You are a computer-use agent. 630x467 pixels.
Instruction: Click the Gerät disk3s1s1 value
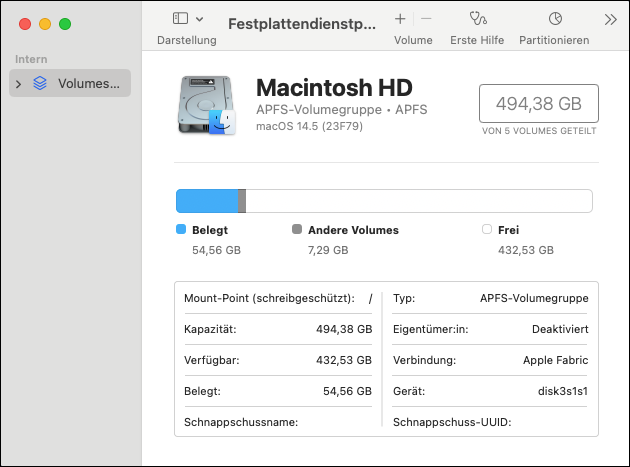click(563, 391)
